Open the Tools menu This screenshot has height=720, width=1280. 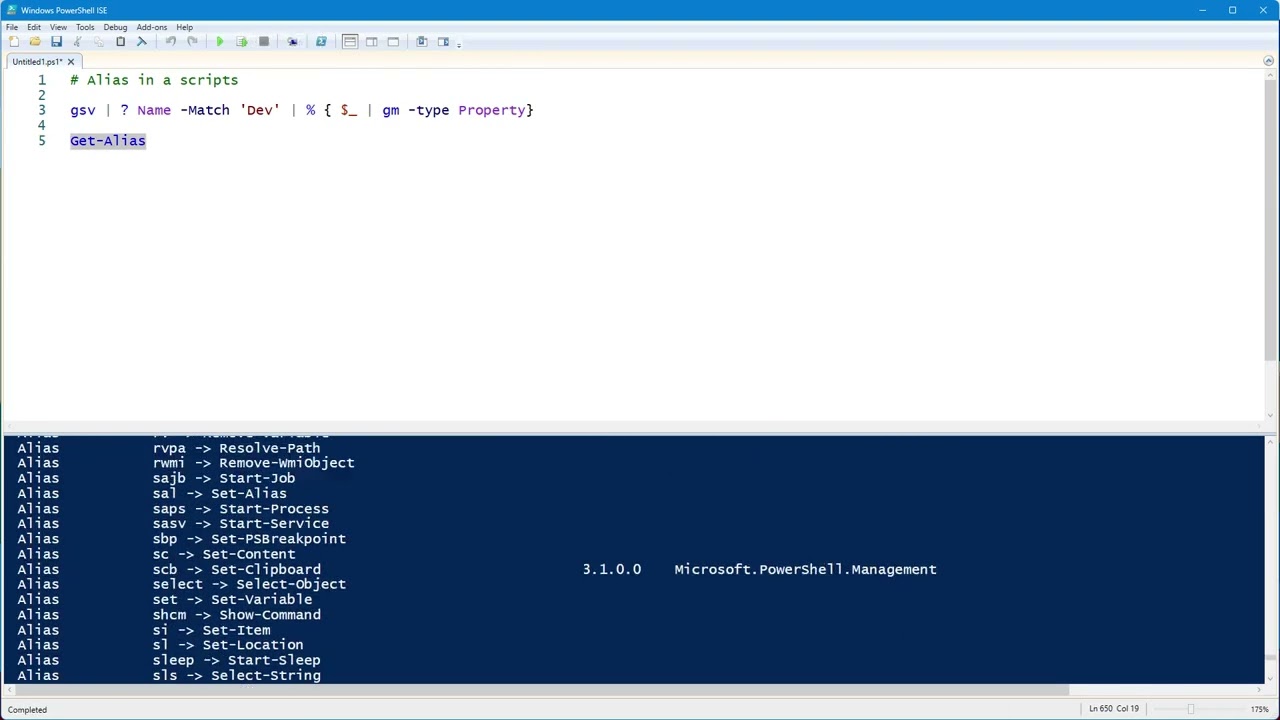point(85,27)
